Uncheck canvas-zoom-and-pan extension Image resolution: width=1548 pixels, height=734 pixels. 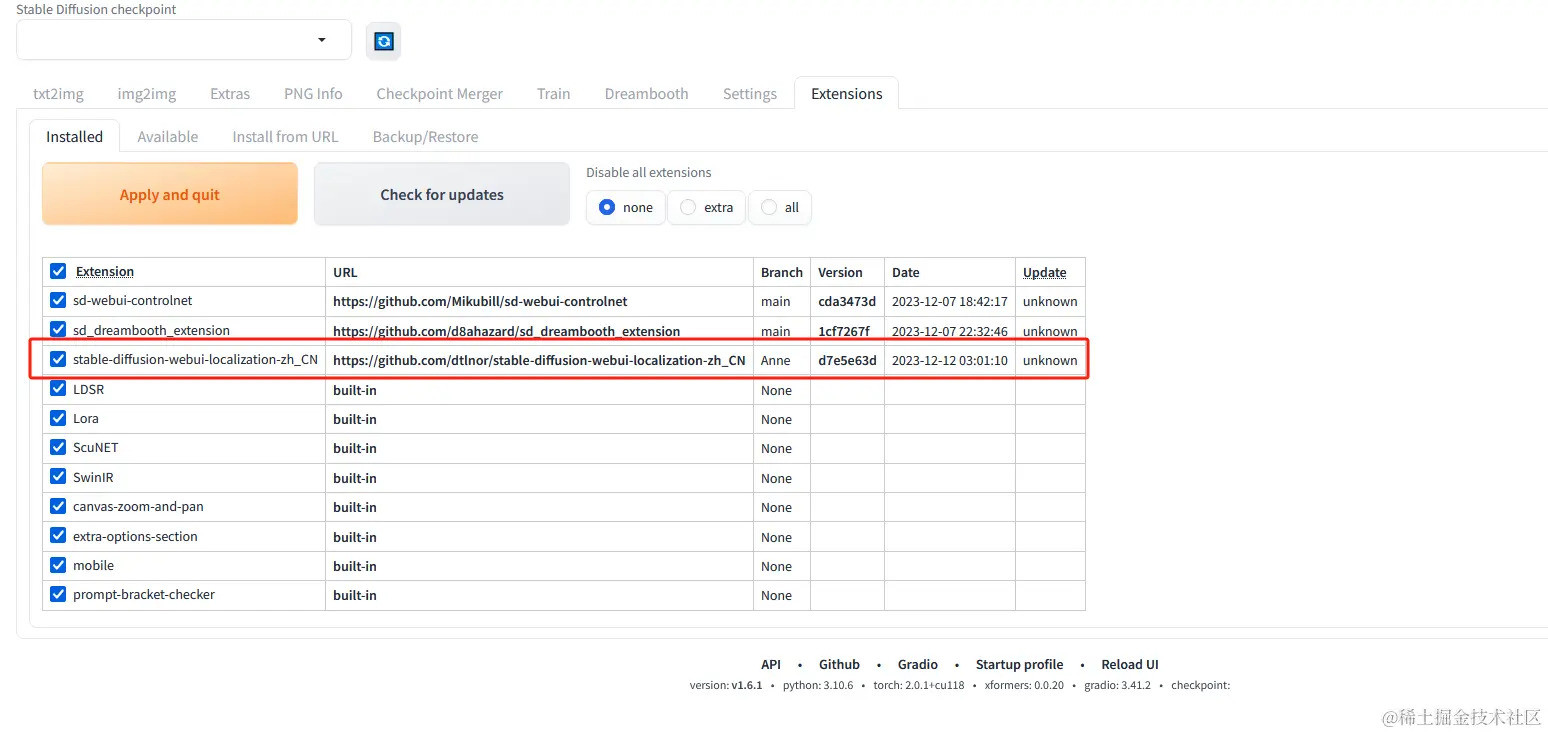(58, 506)
